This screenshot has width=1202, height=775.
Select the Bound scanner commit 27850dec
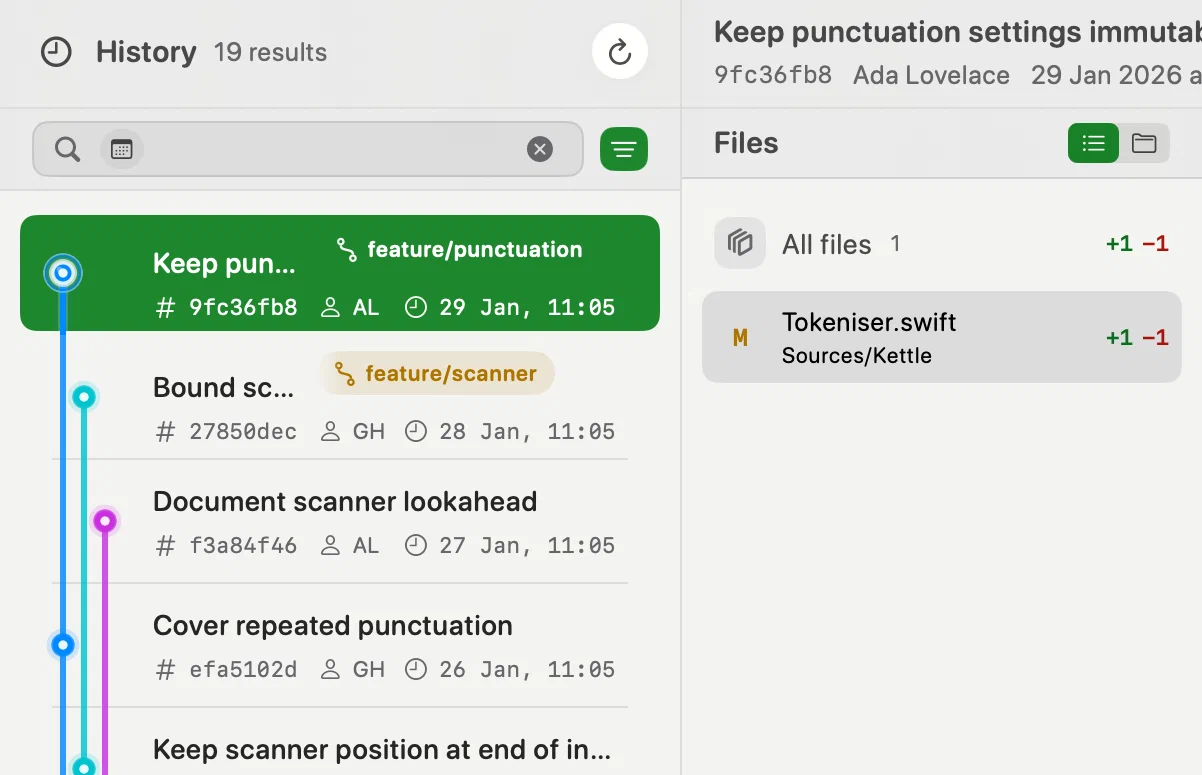(x=340, y=397)
